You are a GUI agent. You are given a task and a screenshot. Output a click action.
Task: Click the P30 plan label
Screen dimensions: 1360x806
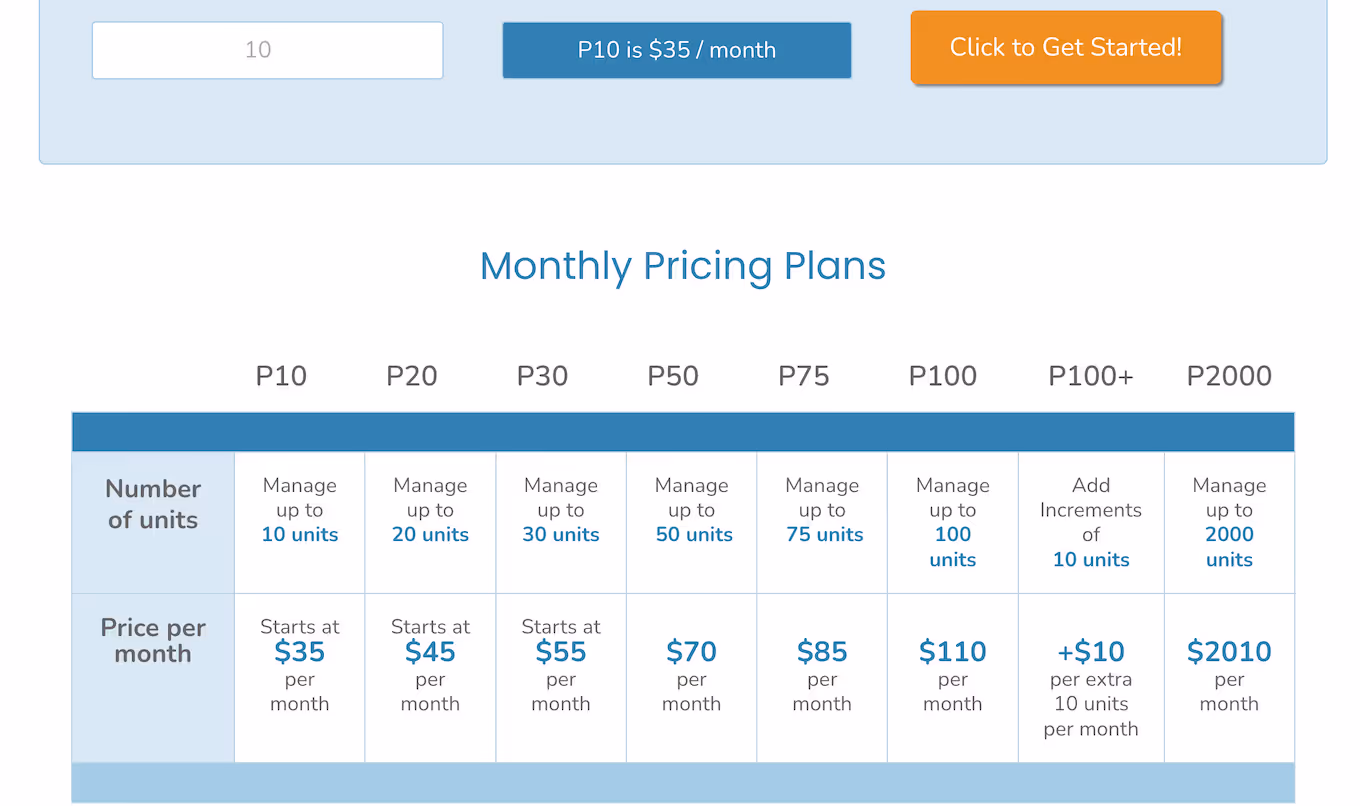coord(542,375)
